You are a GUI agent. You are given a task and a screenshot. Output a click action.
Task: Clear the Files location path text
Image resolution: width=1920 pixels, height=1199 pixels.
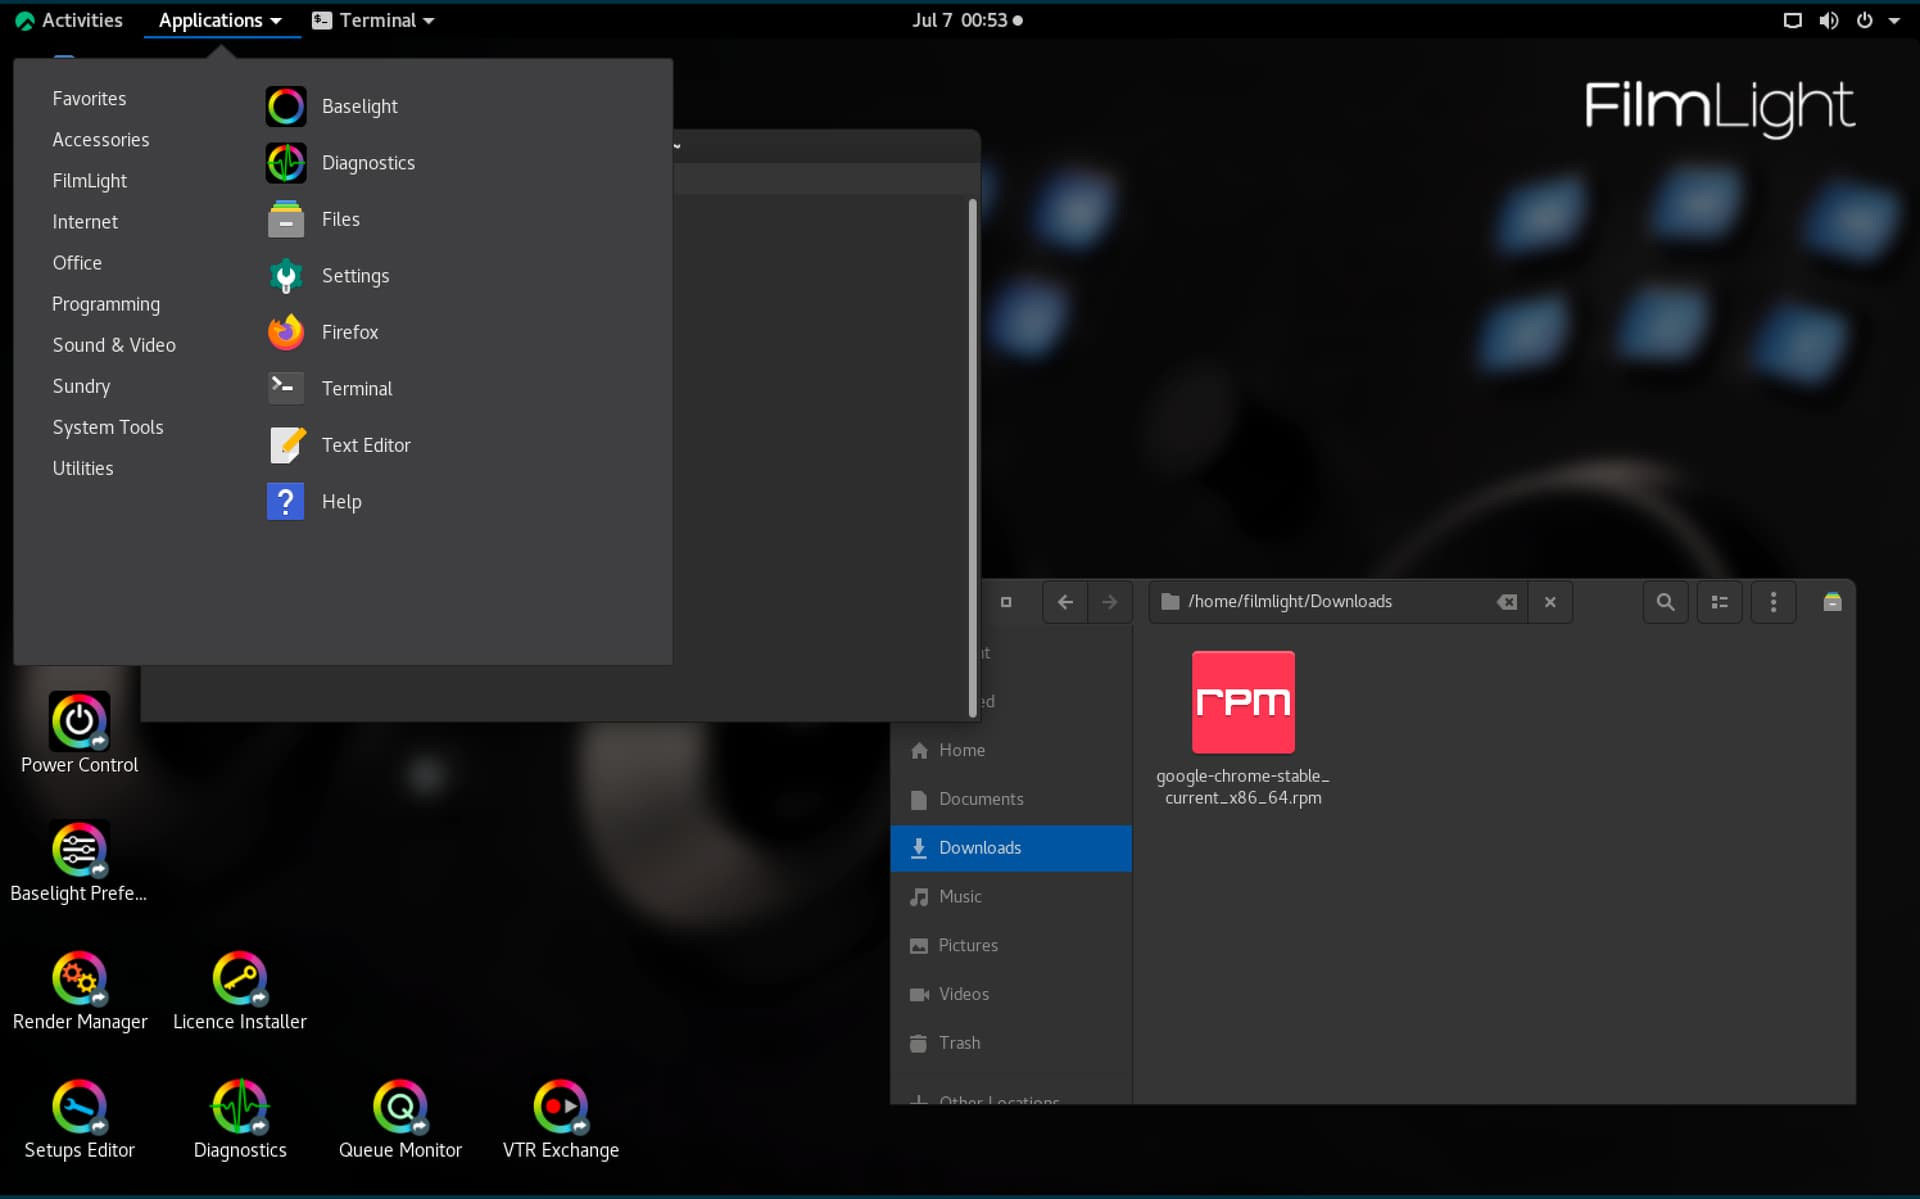(x=1506, y=602)
